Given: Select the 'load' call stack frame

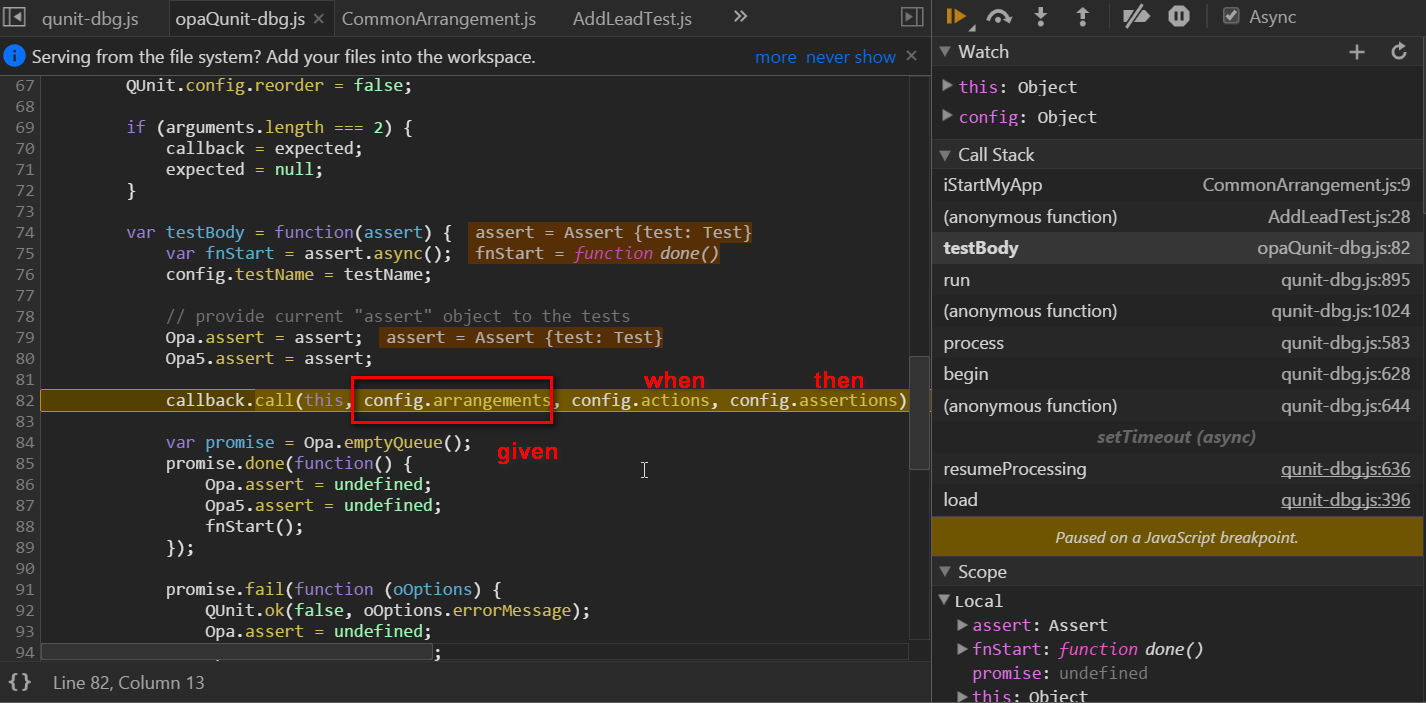Looking at the screenshot, I should tap(1178, 500).
